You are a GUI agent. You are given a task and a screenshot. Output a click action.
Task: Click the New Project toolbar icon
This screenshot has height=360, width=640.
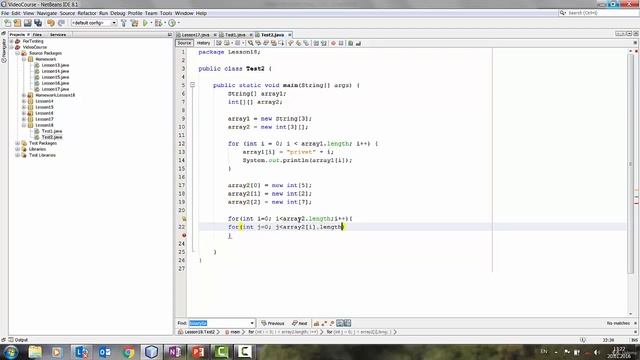coord(18,23)
